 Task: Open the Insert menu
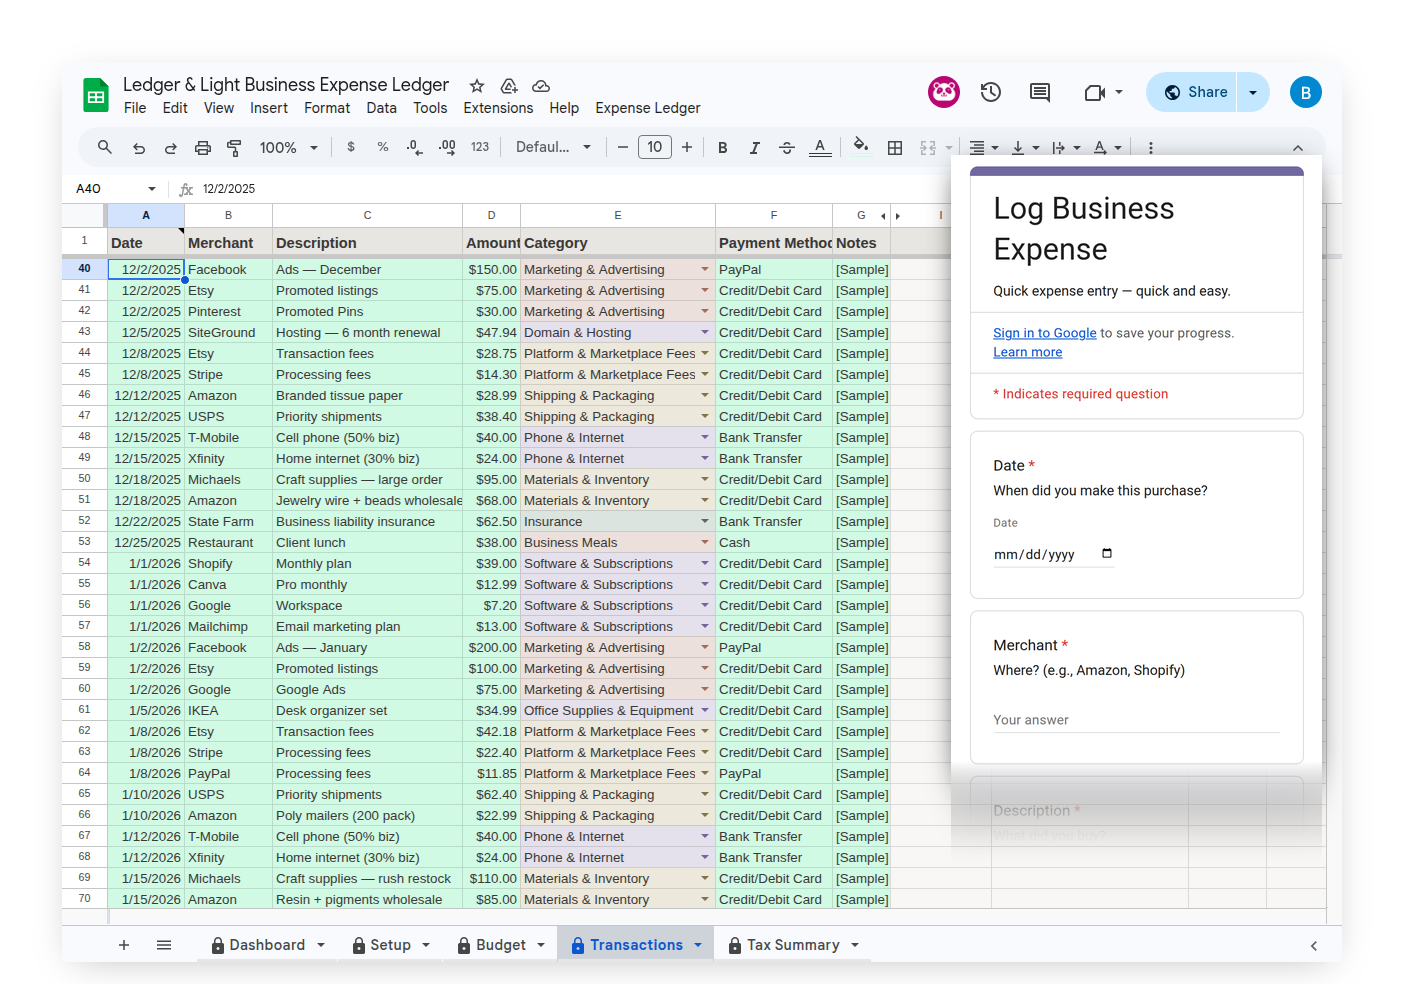269,108
